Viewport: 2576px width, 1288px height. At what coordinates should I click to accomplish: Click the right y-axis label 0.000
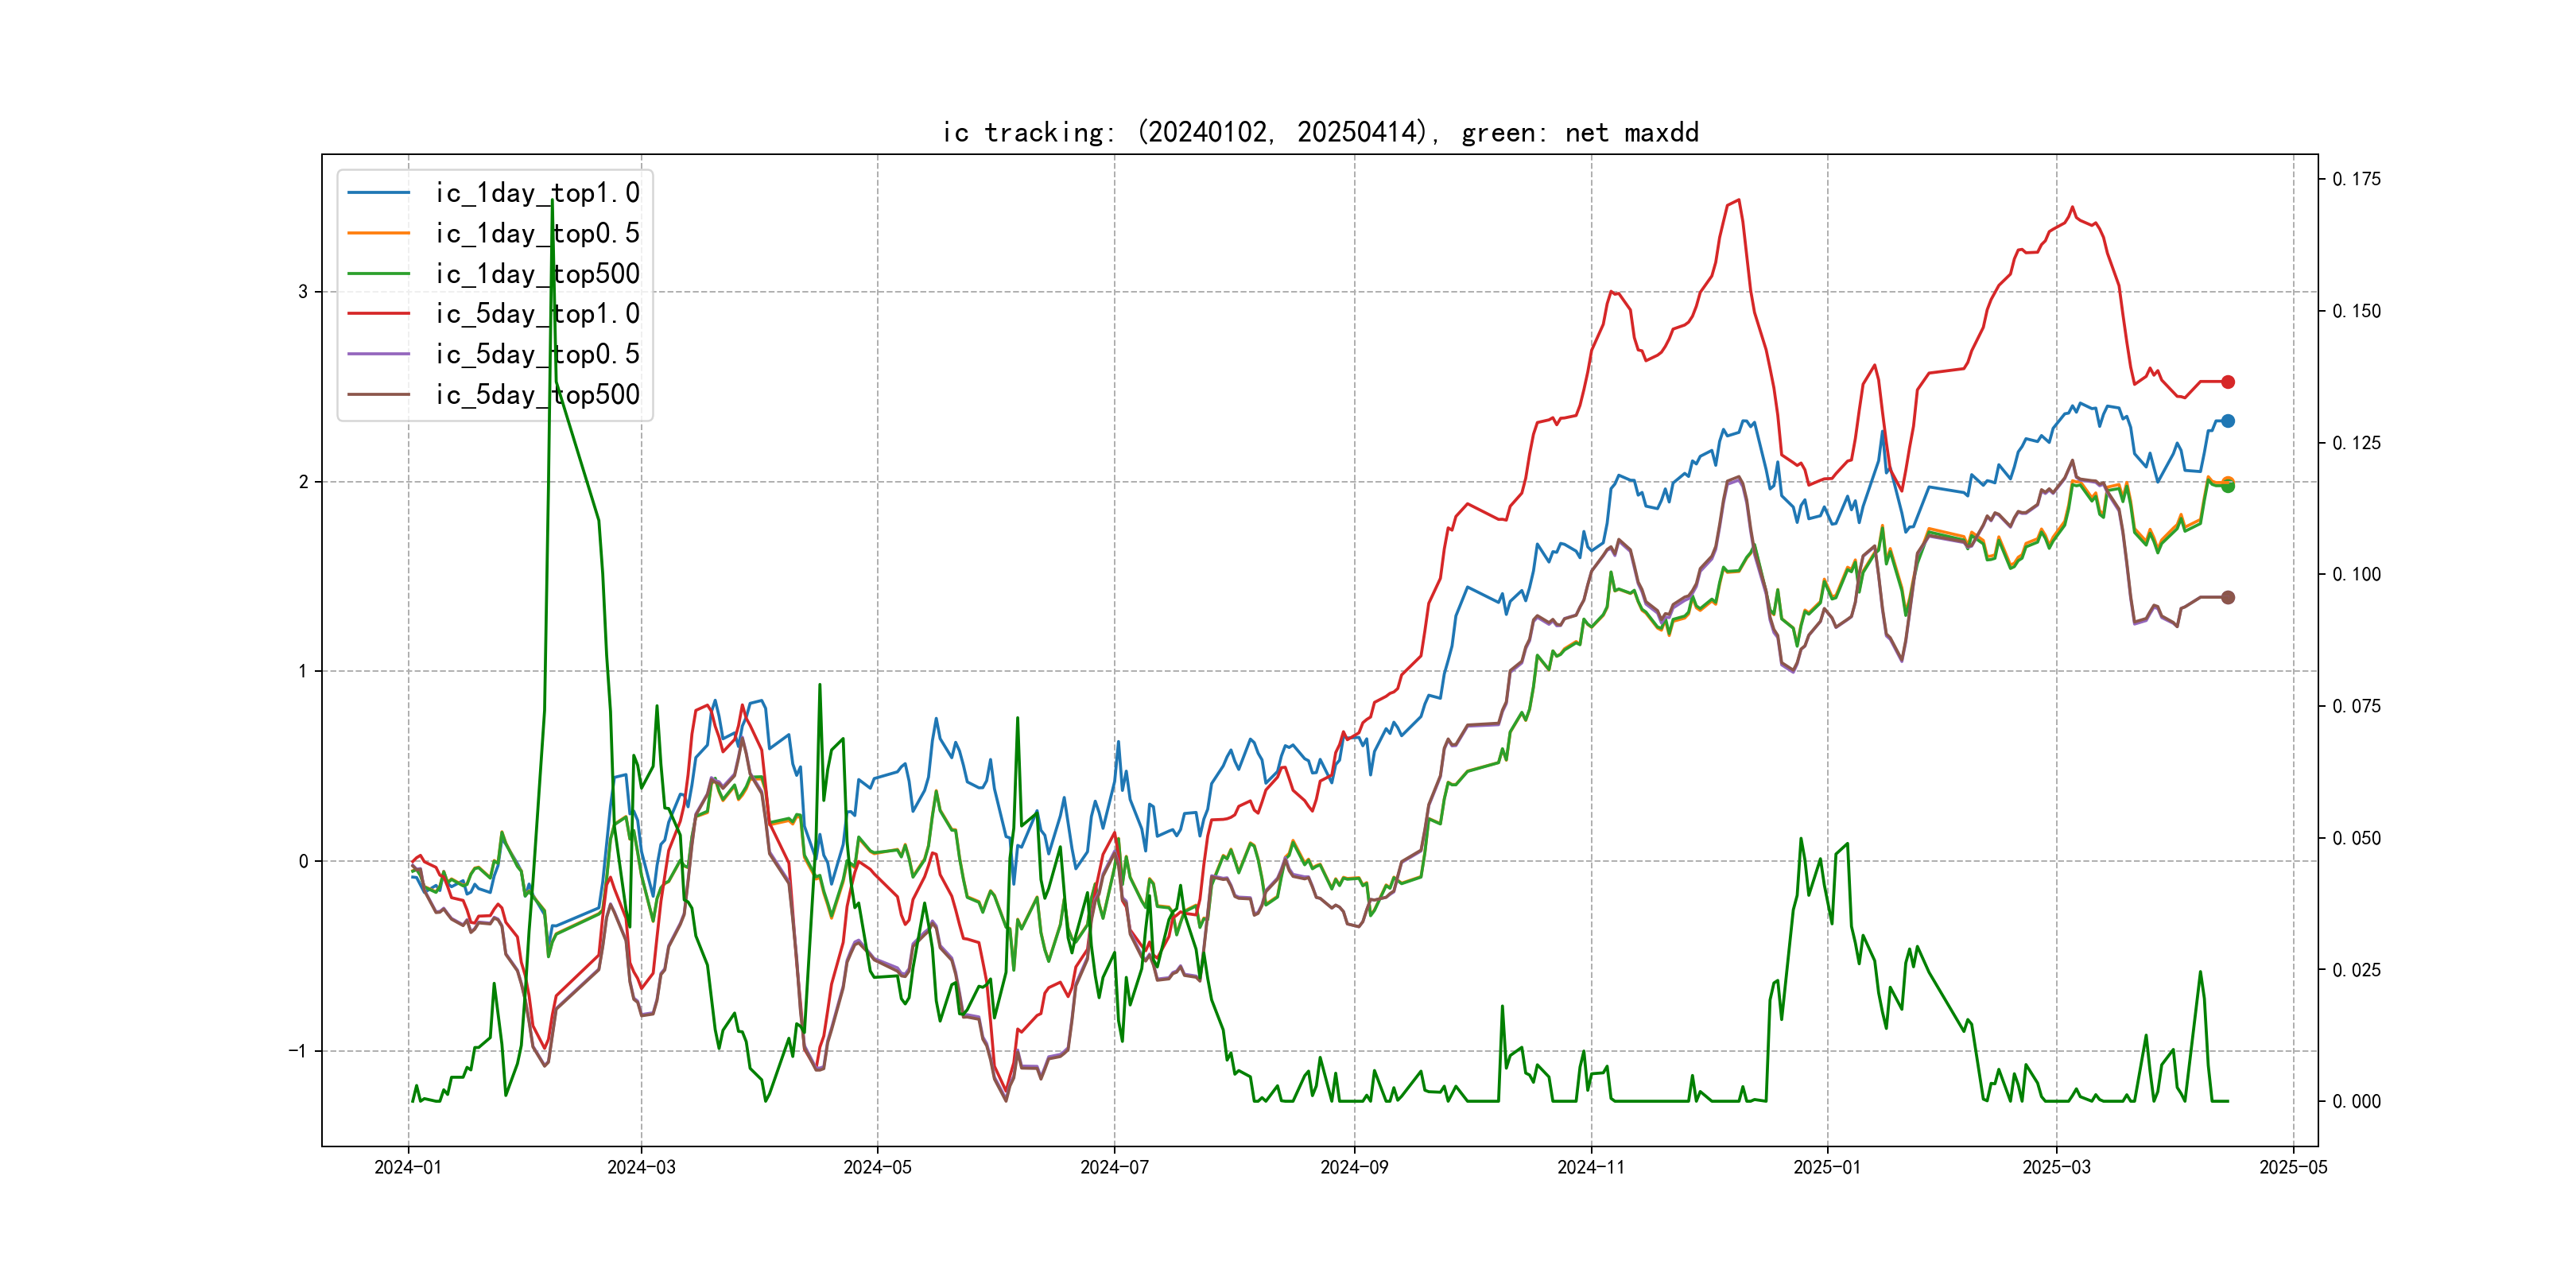tap(2356, 1101)
